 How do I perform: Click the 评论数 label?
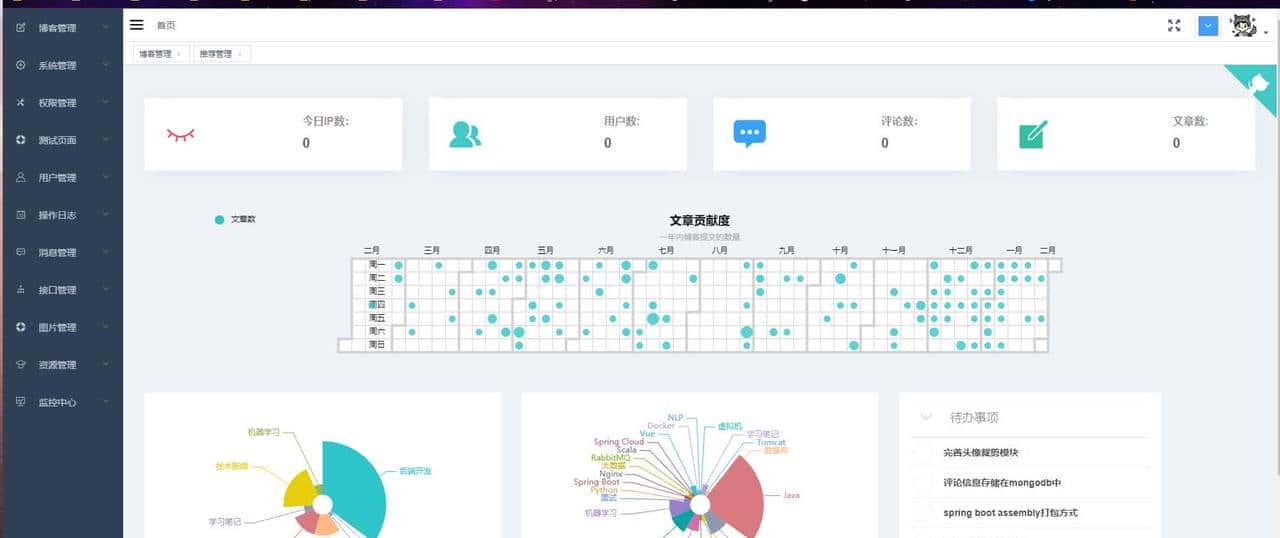click(899, 121)
